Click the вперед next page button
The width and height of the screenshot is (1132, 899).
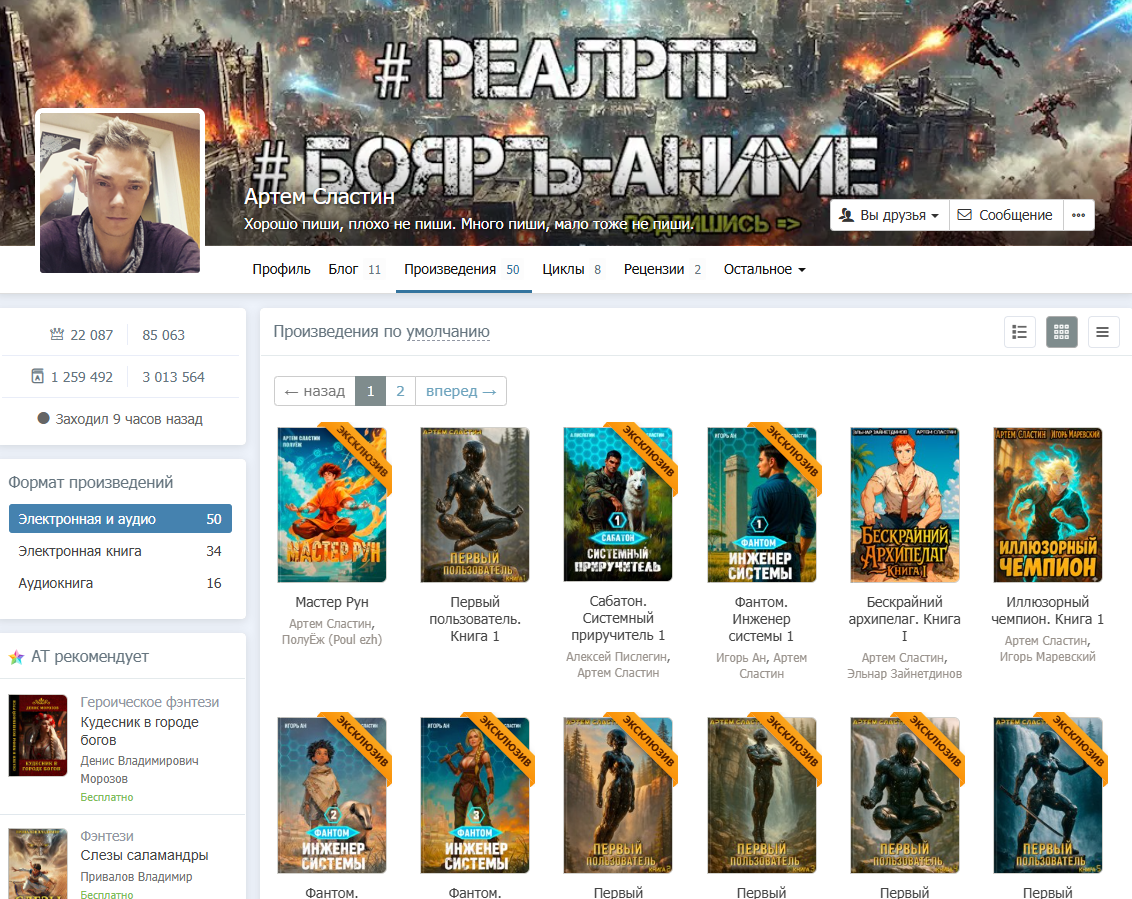(461, 391)
